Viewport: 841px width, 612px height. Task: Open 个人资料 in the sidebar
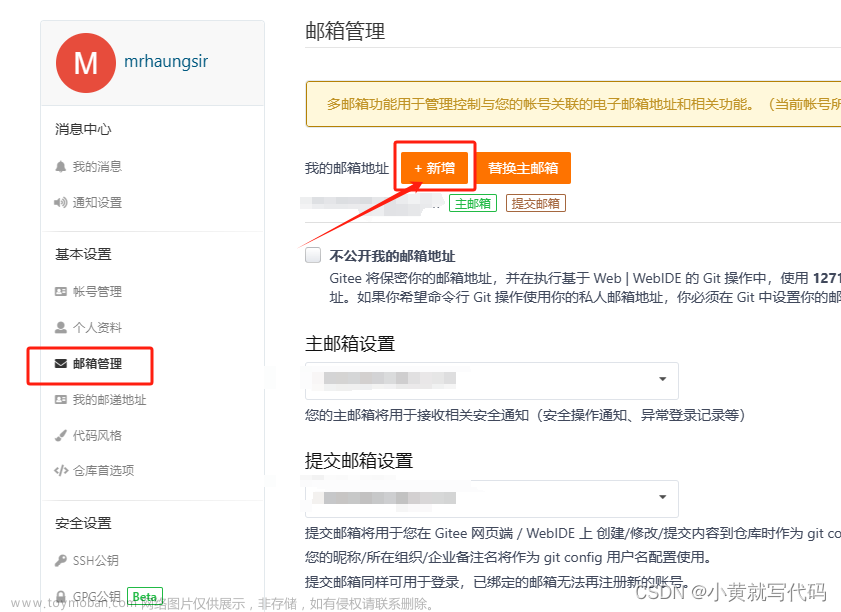(x=97, y=328)
